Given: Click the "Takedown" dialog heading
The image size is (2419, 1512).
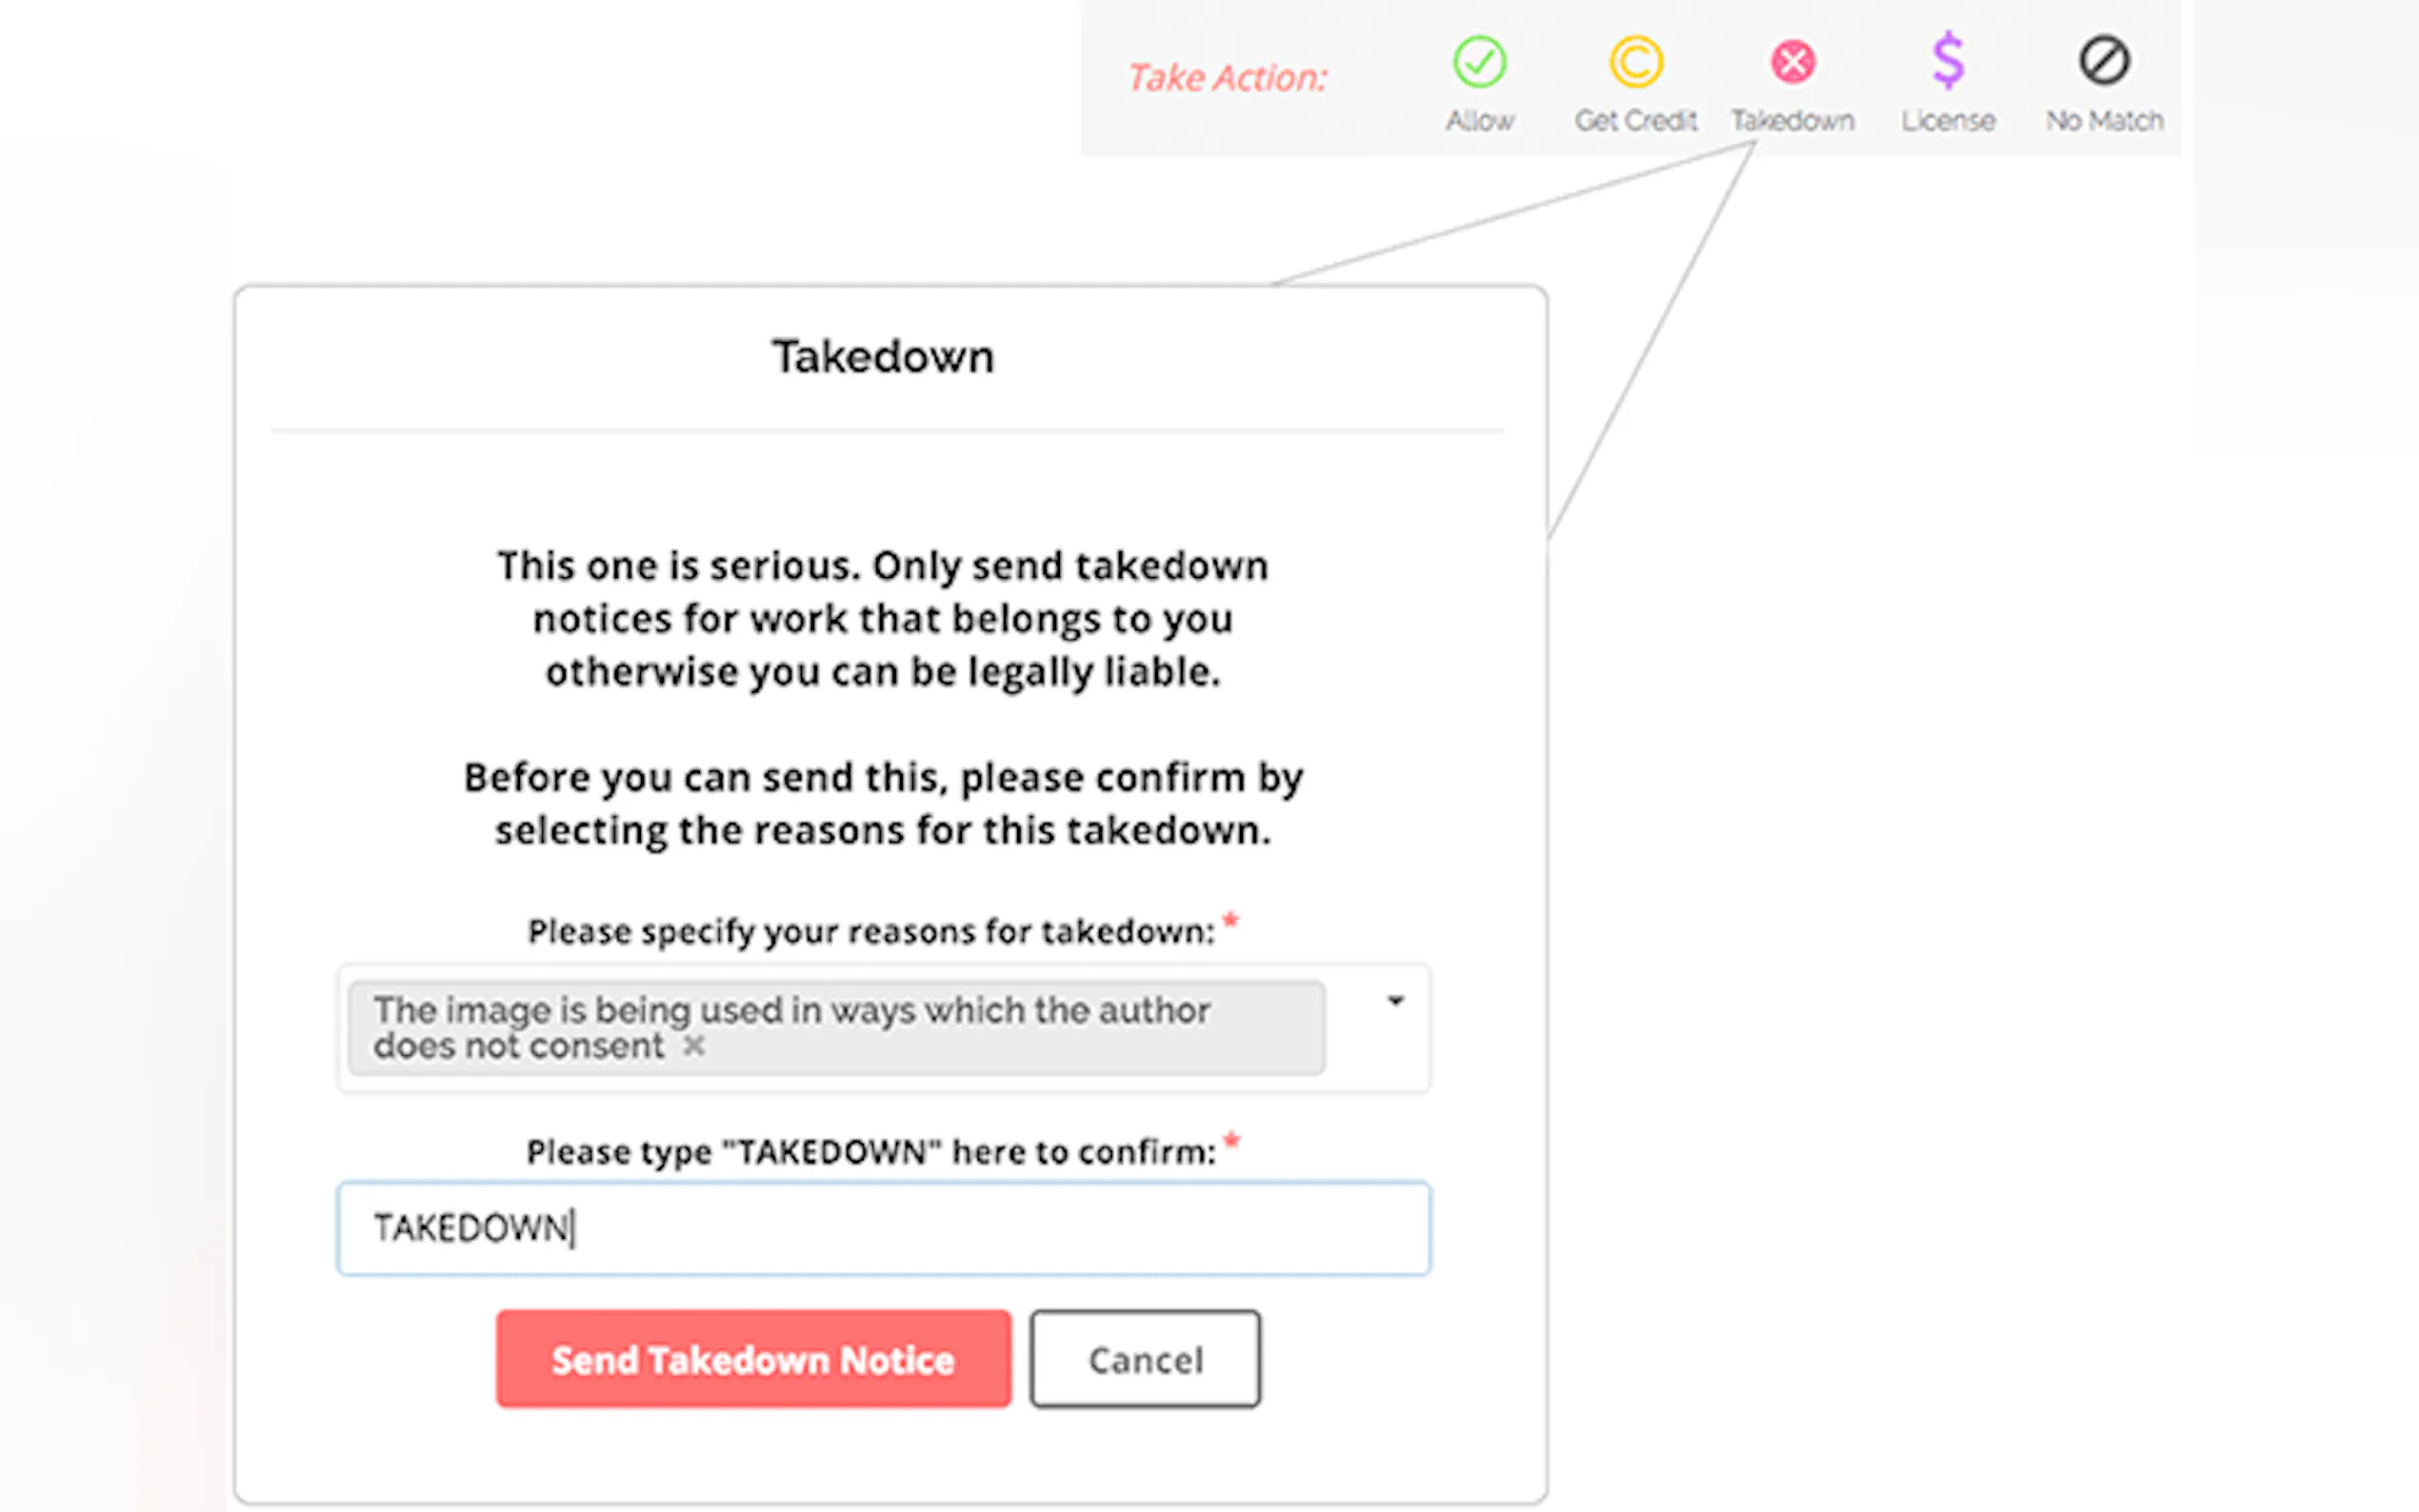Looking at the screenshot, I should coord(883,357).
